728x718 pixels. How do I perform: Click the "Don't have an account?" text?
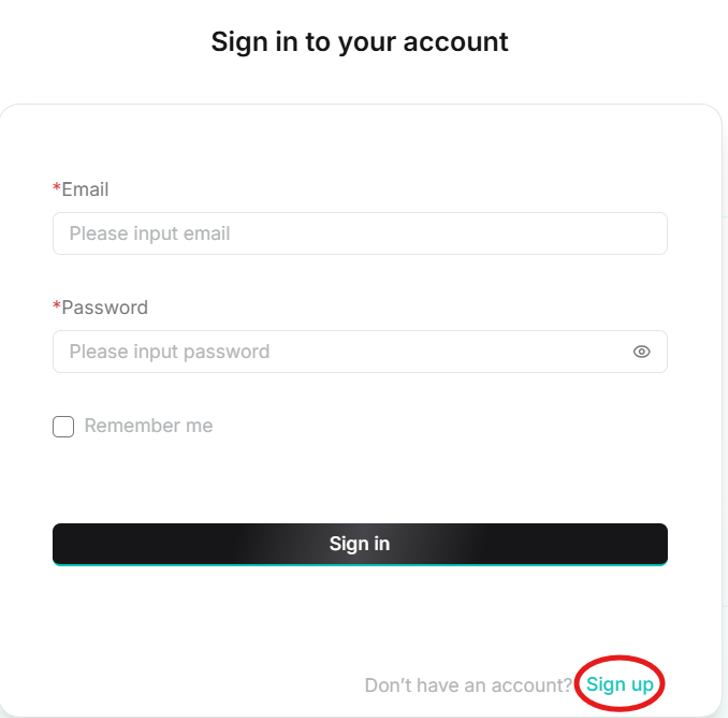coord(468,685)
